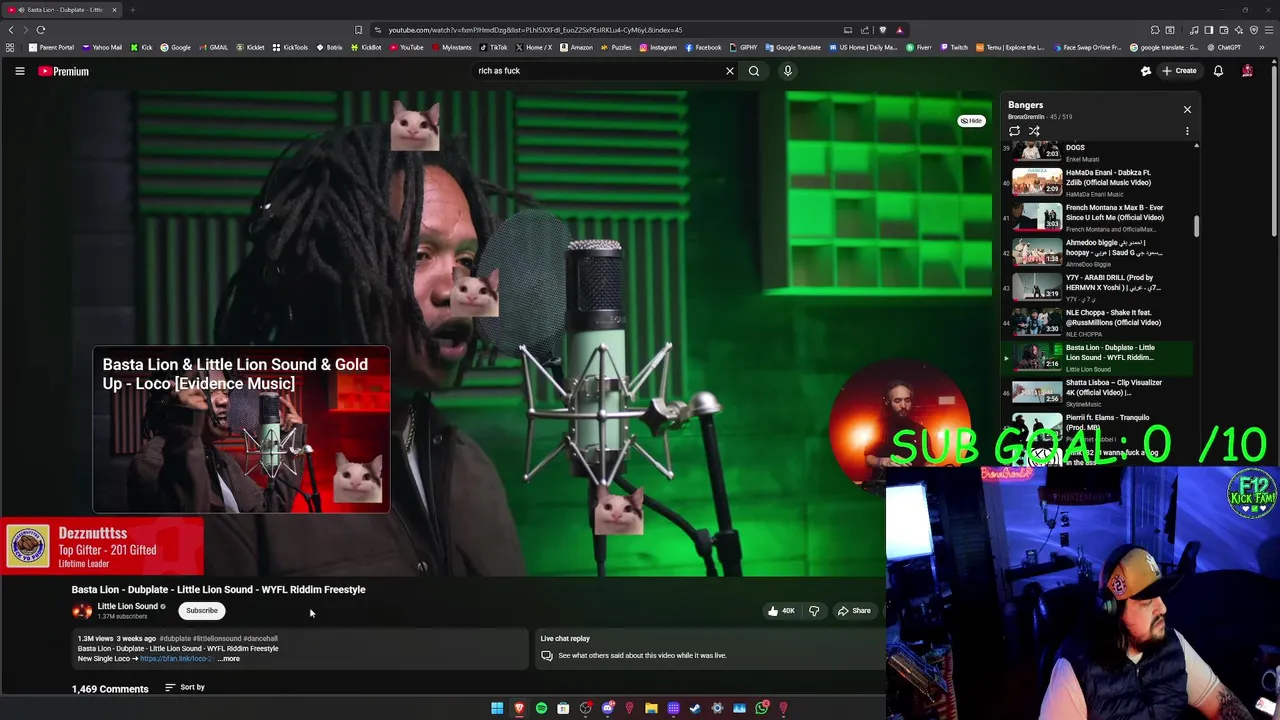Toggle loop playlist in Bangers panel

(1014, 131)
